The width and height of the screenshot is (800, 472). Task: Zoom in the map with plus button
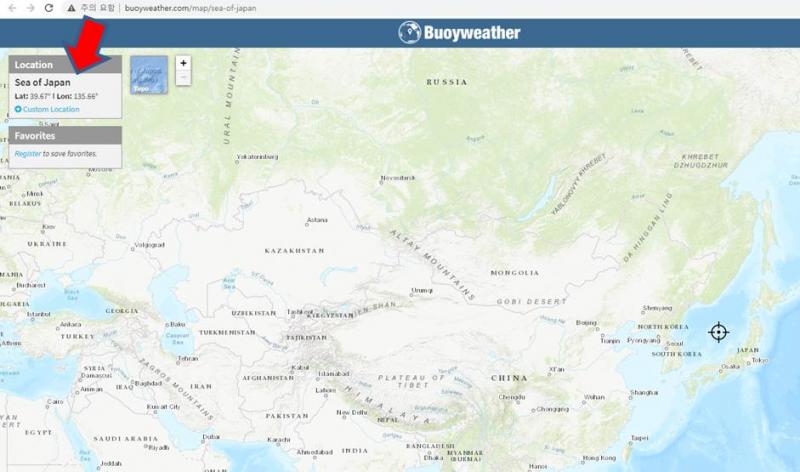pos(183,63)
